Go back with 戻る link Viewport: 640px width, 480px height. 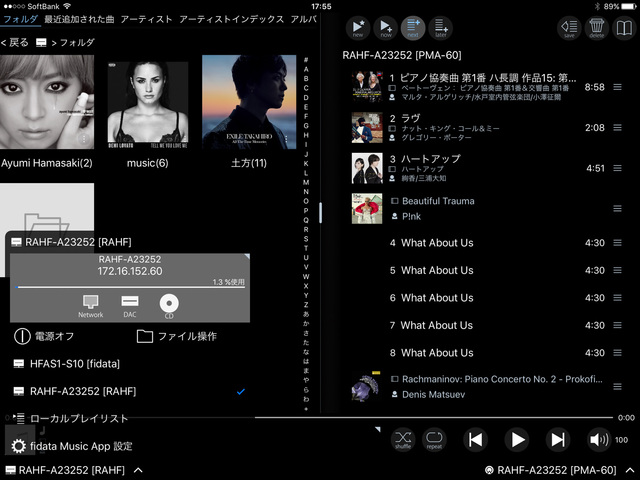tap(15, 42)
